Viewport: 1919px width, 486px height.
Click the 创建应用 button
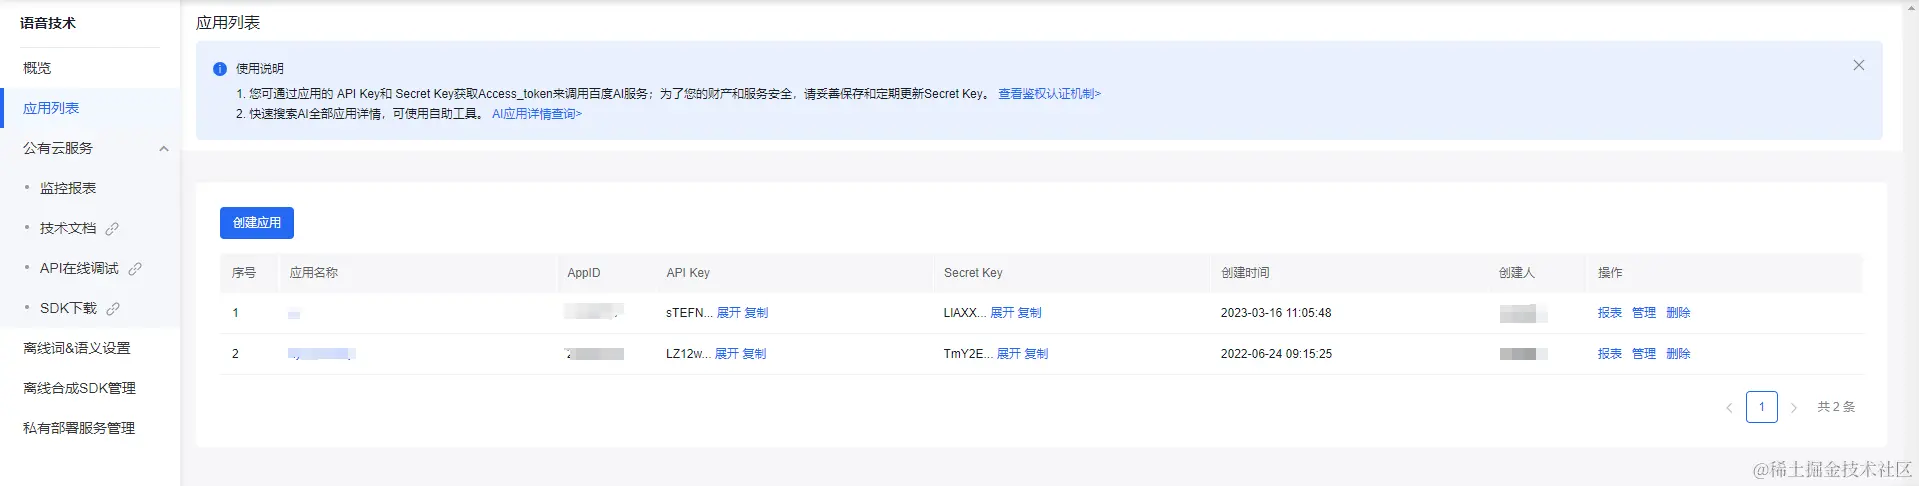click(x=257, y=223)
